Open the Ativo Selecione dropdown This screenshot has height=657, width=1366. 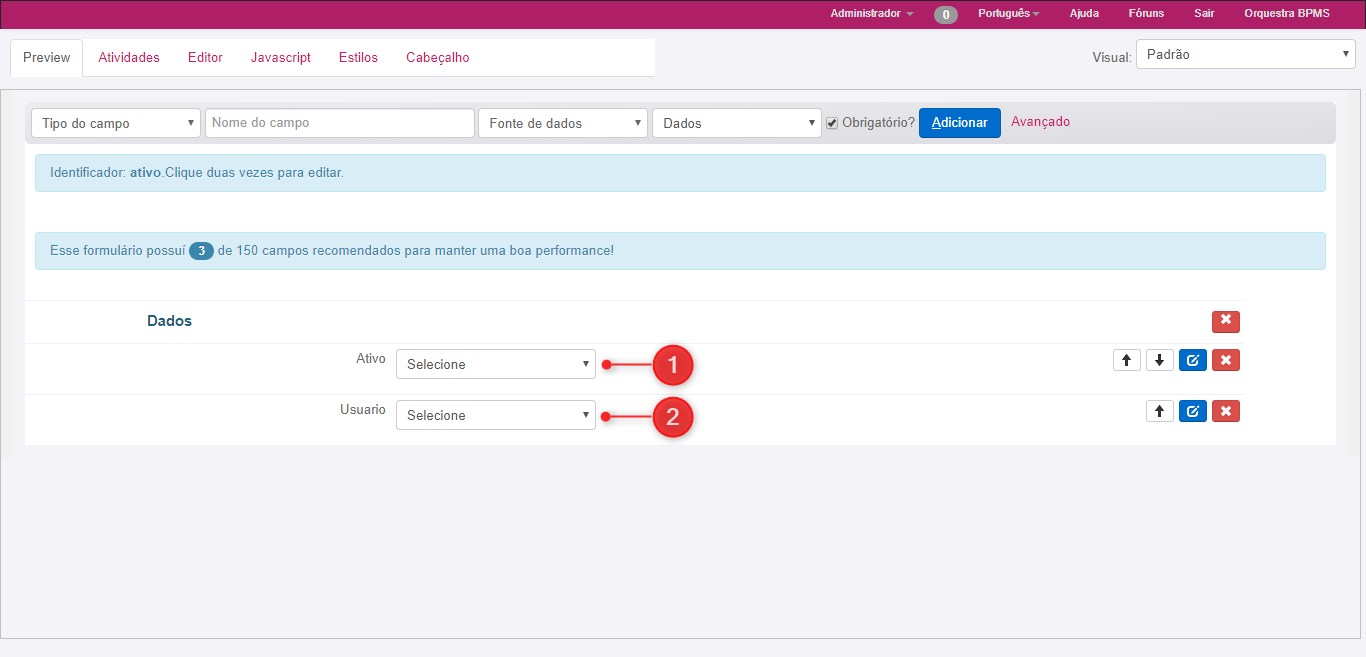tap(495, 364)
